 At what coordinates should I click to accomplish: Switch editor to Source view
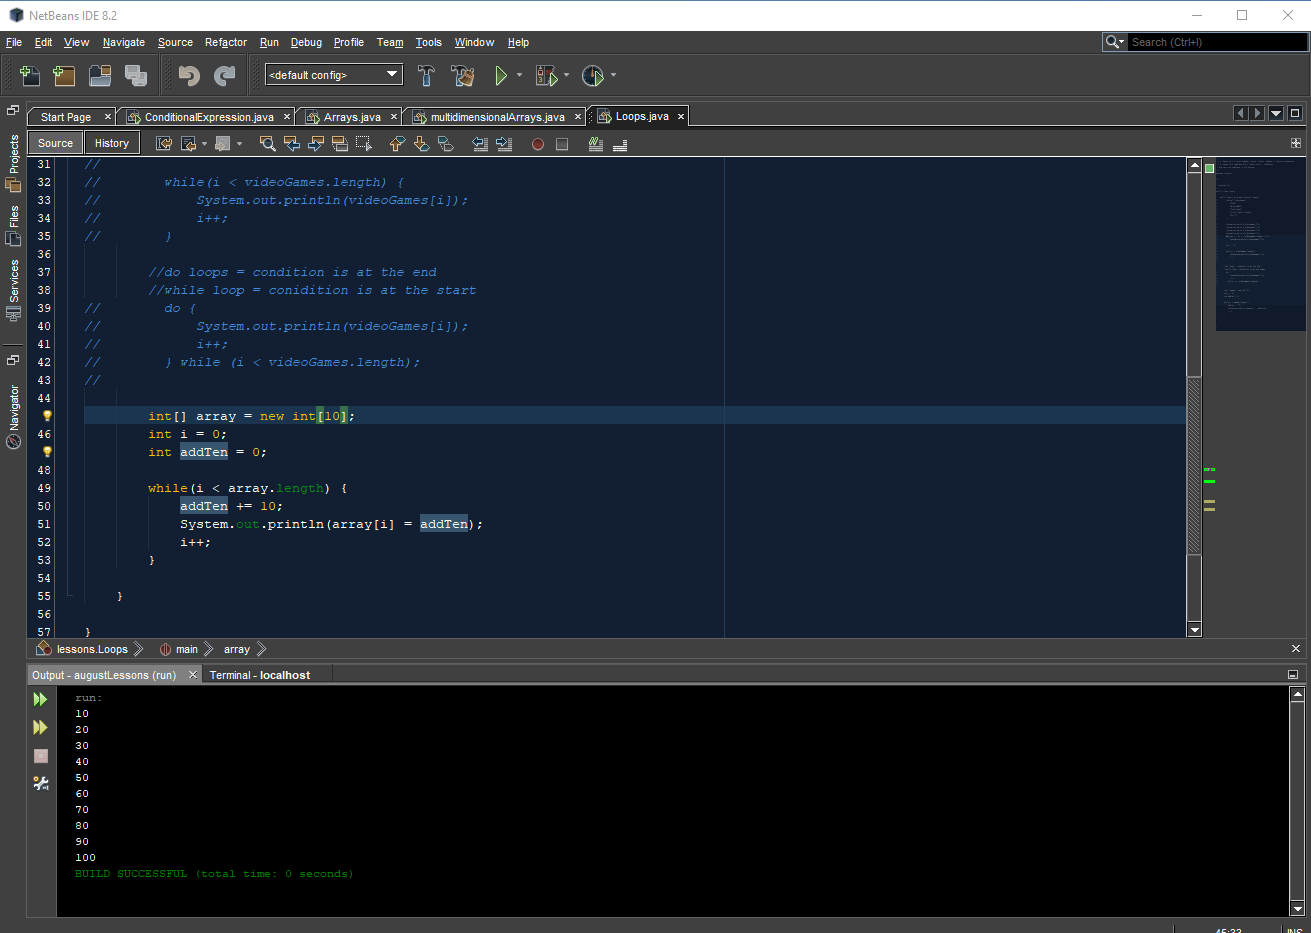(56, 143)
